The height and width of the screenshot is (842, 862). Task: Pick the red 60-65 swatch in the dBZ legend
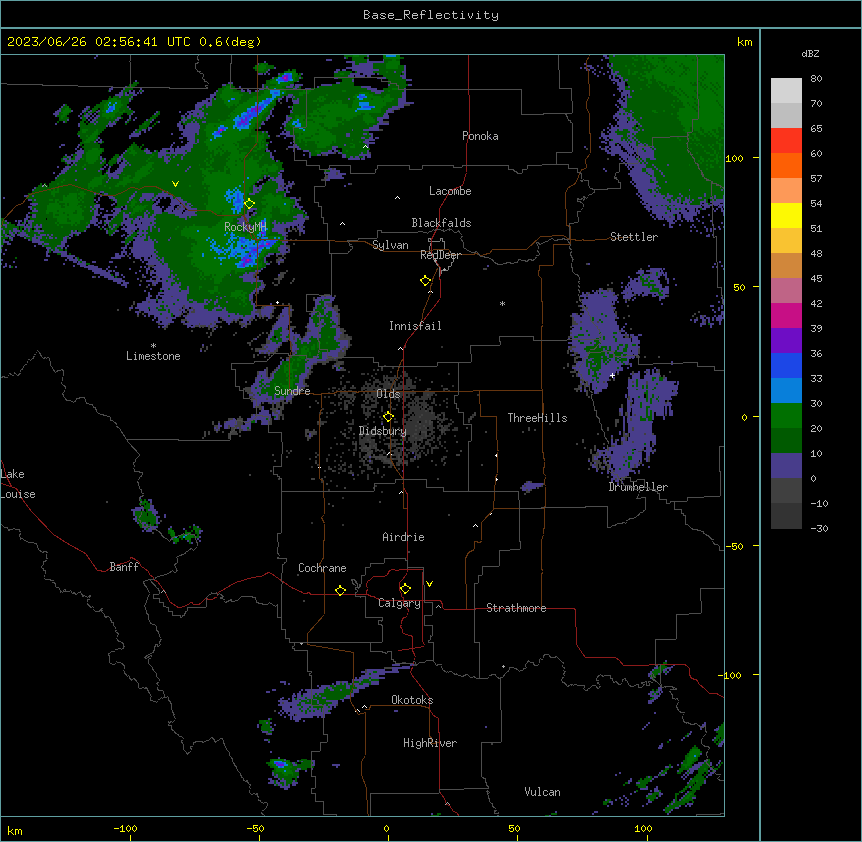786,141
